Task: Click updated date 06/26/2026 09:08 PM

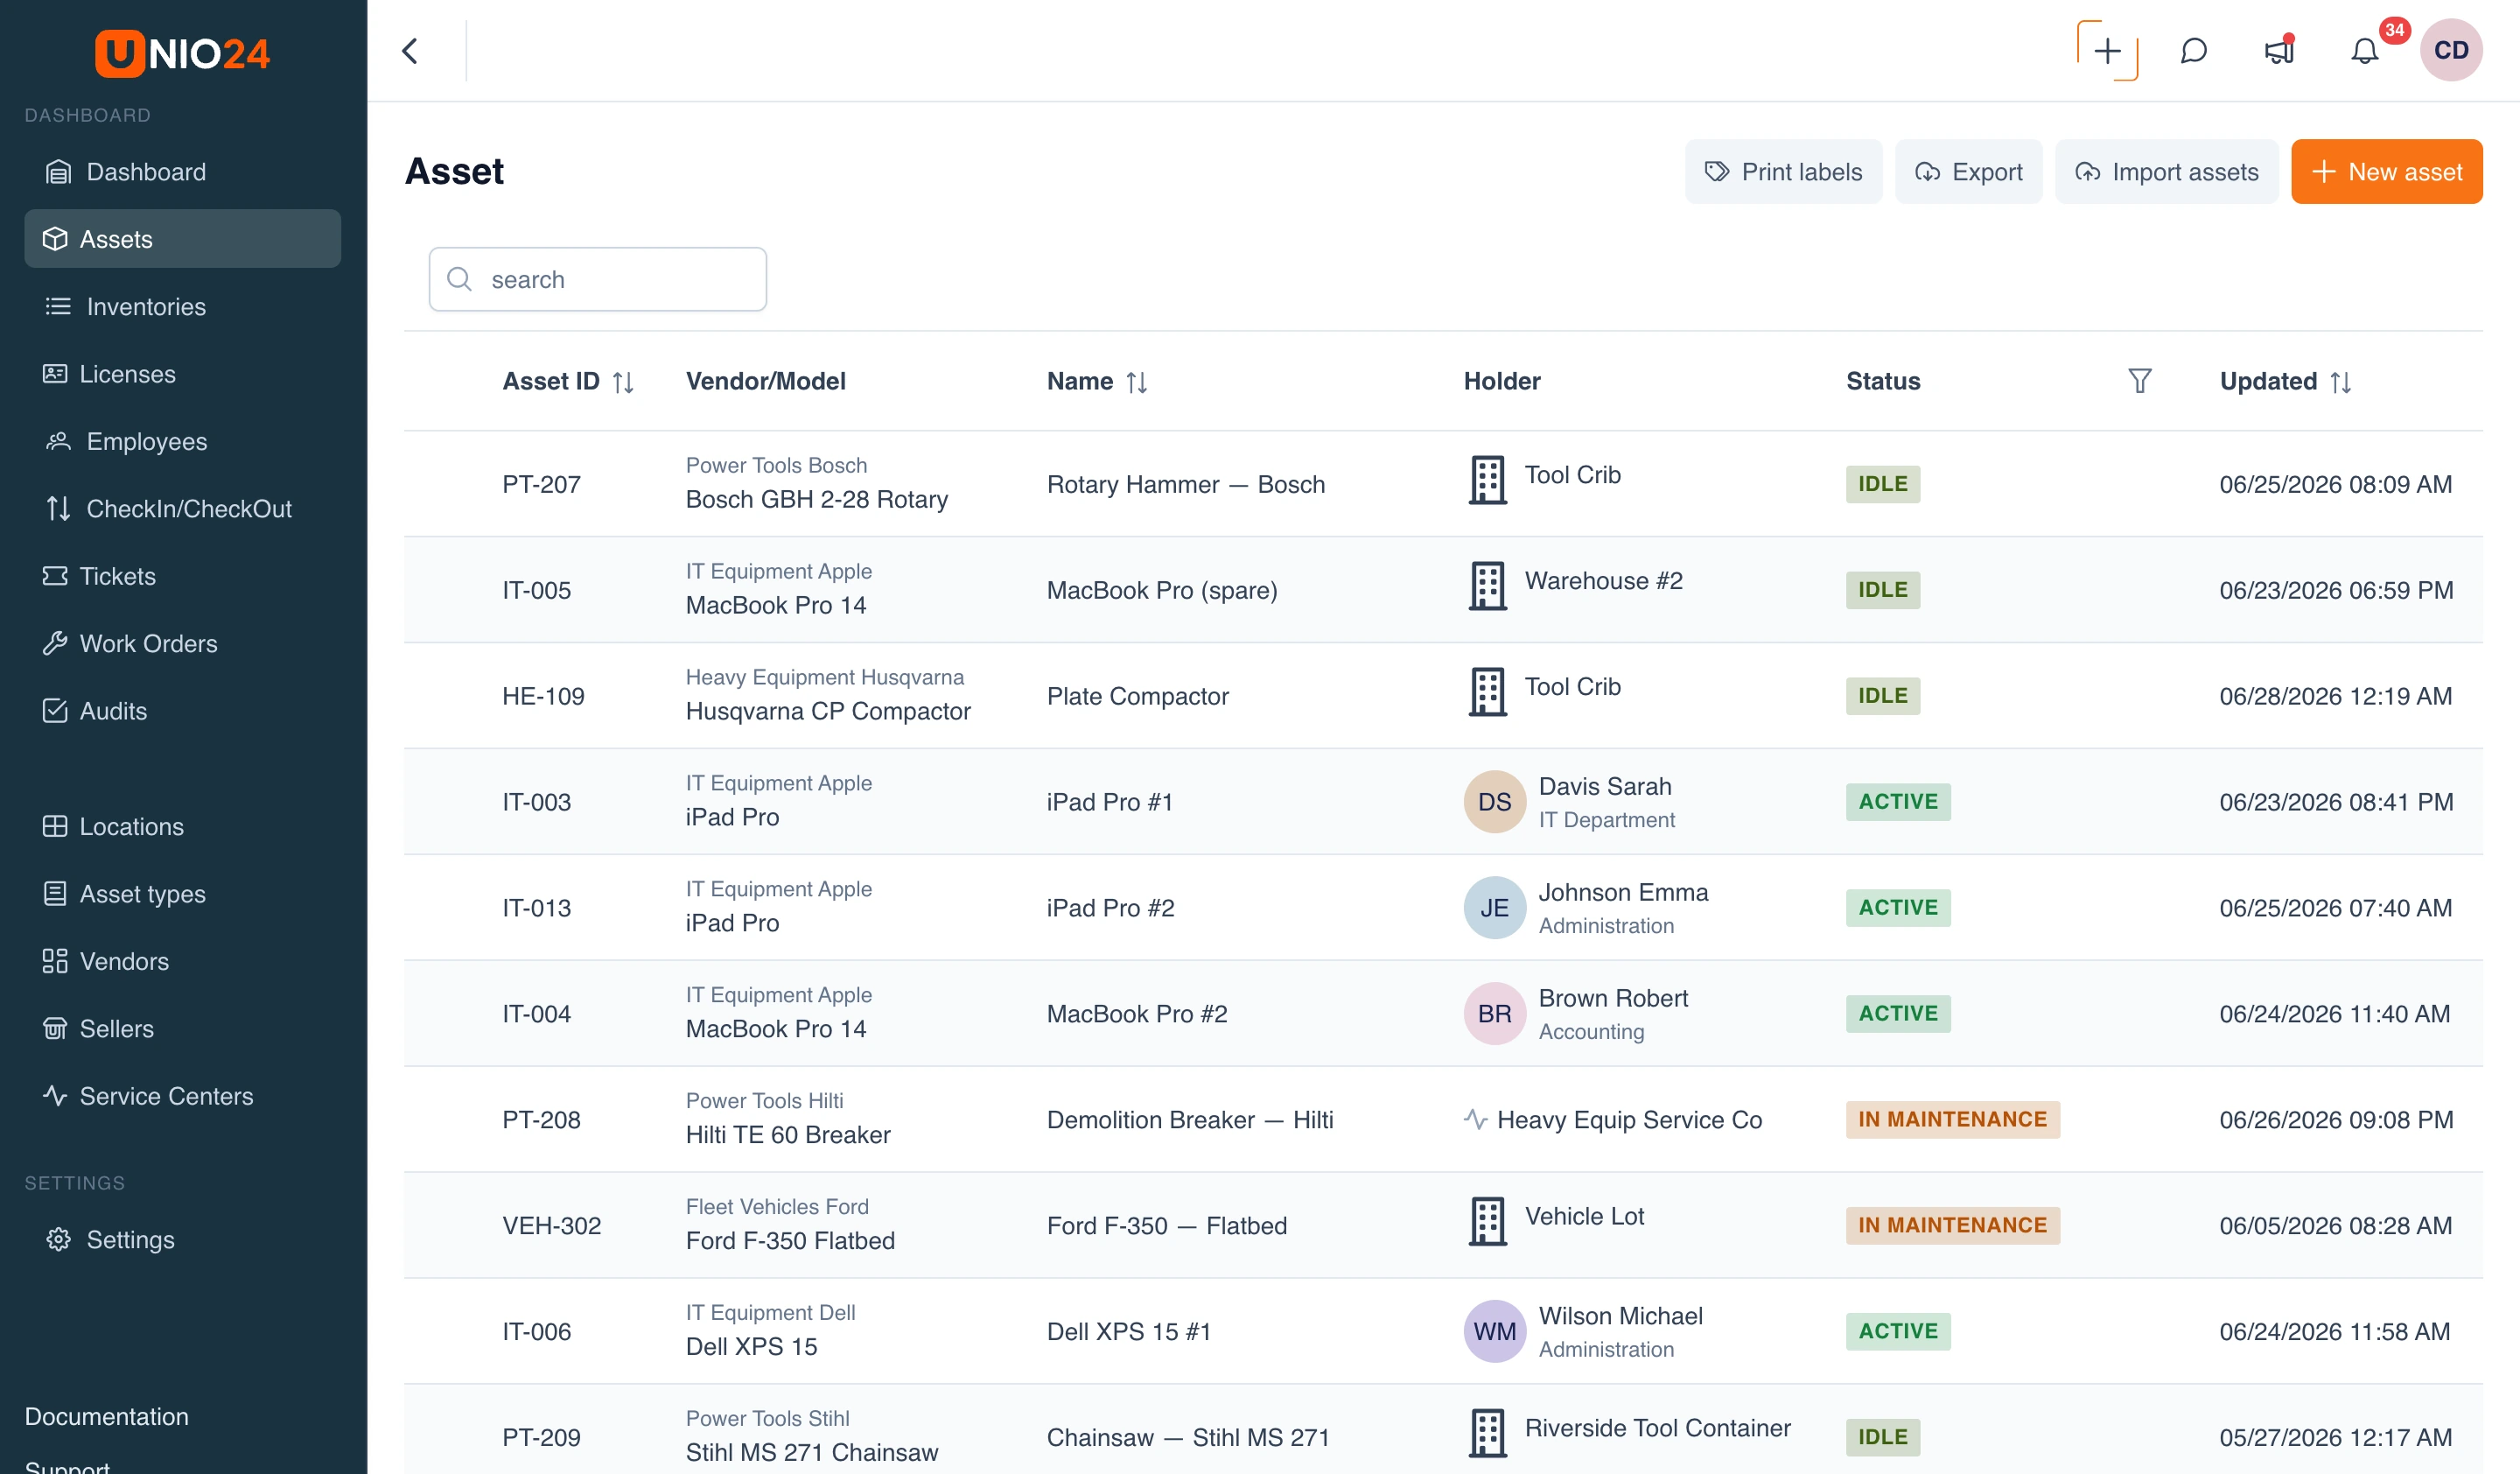Action: 2336,1121
